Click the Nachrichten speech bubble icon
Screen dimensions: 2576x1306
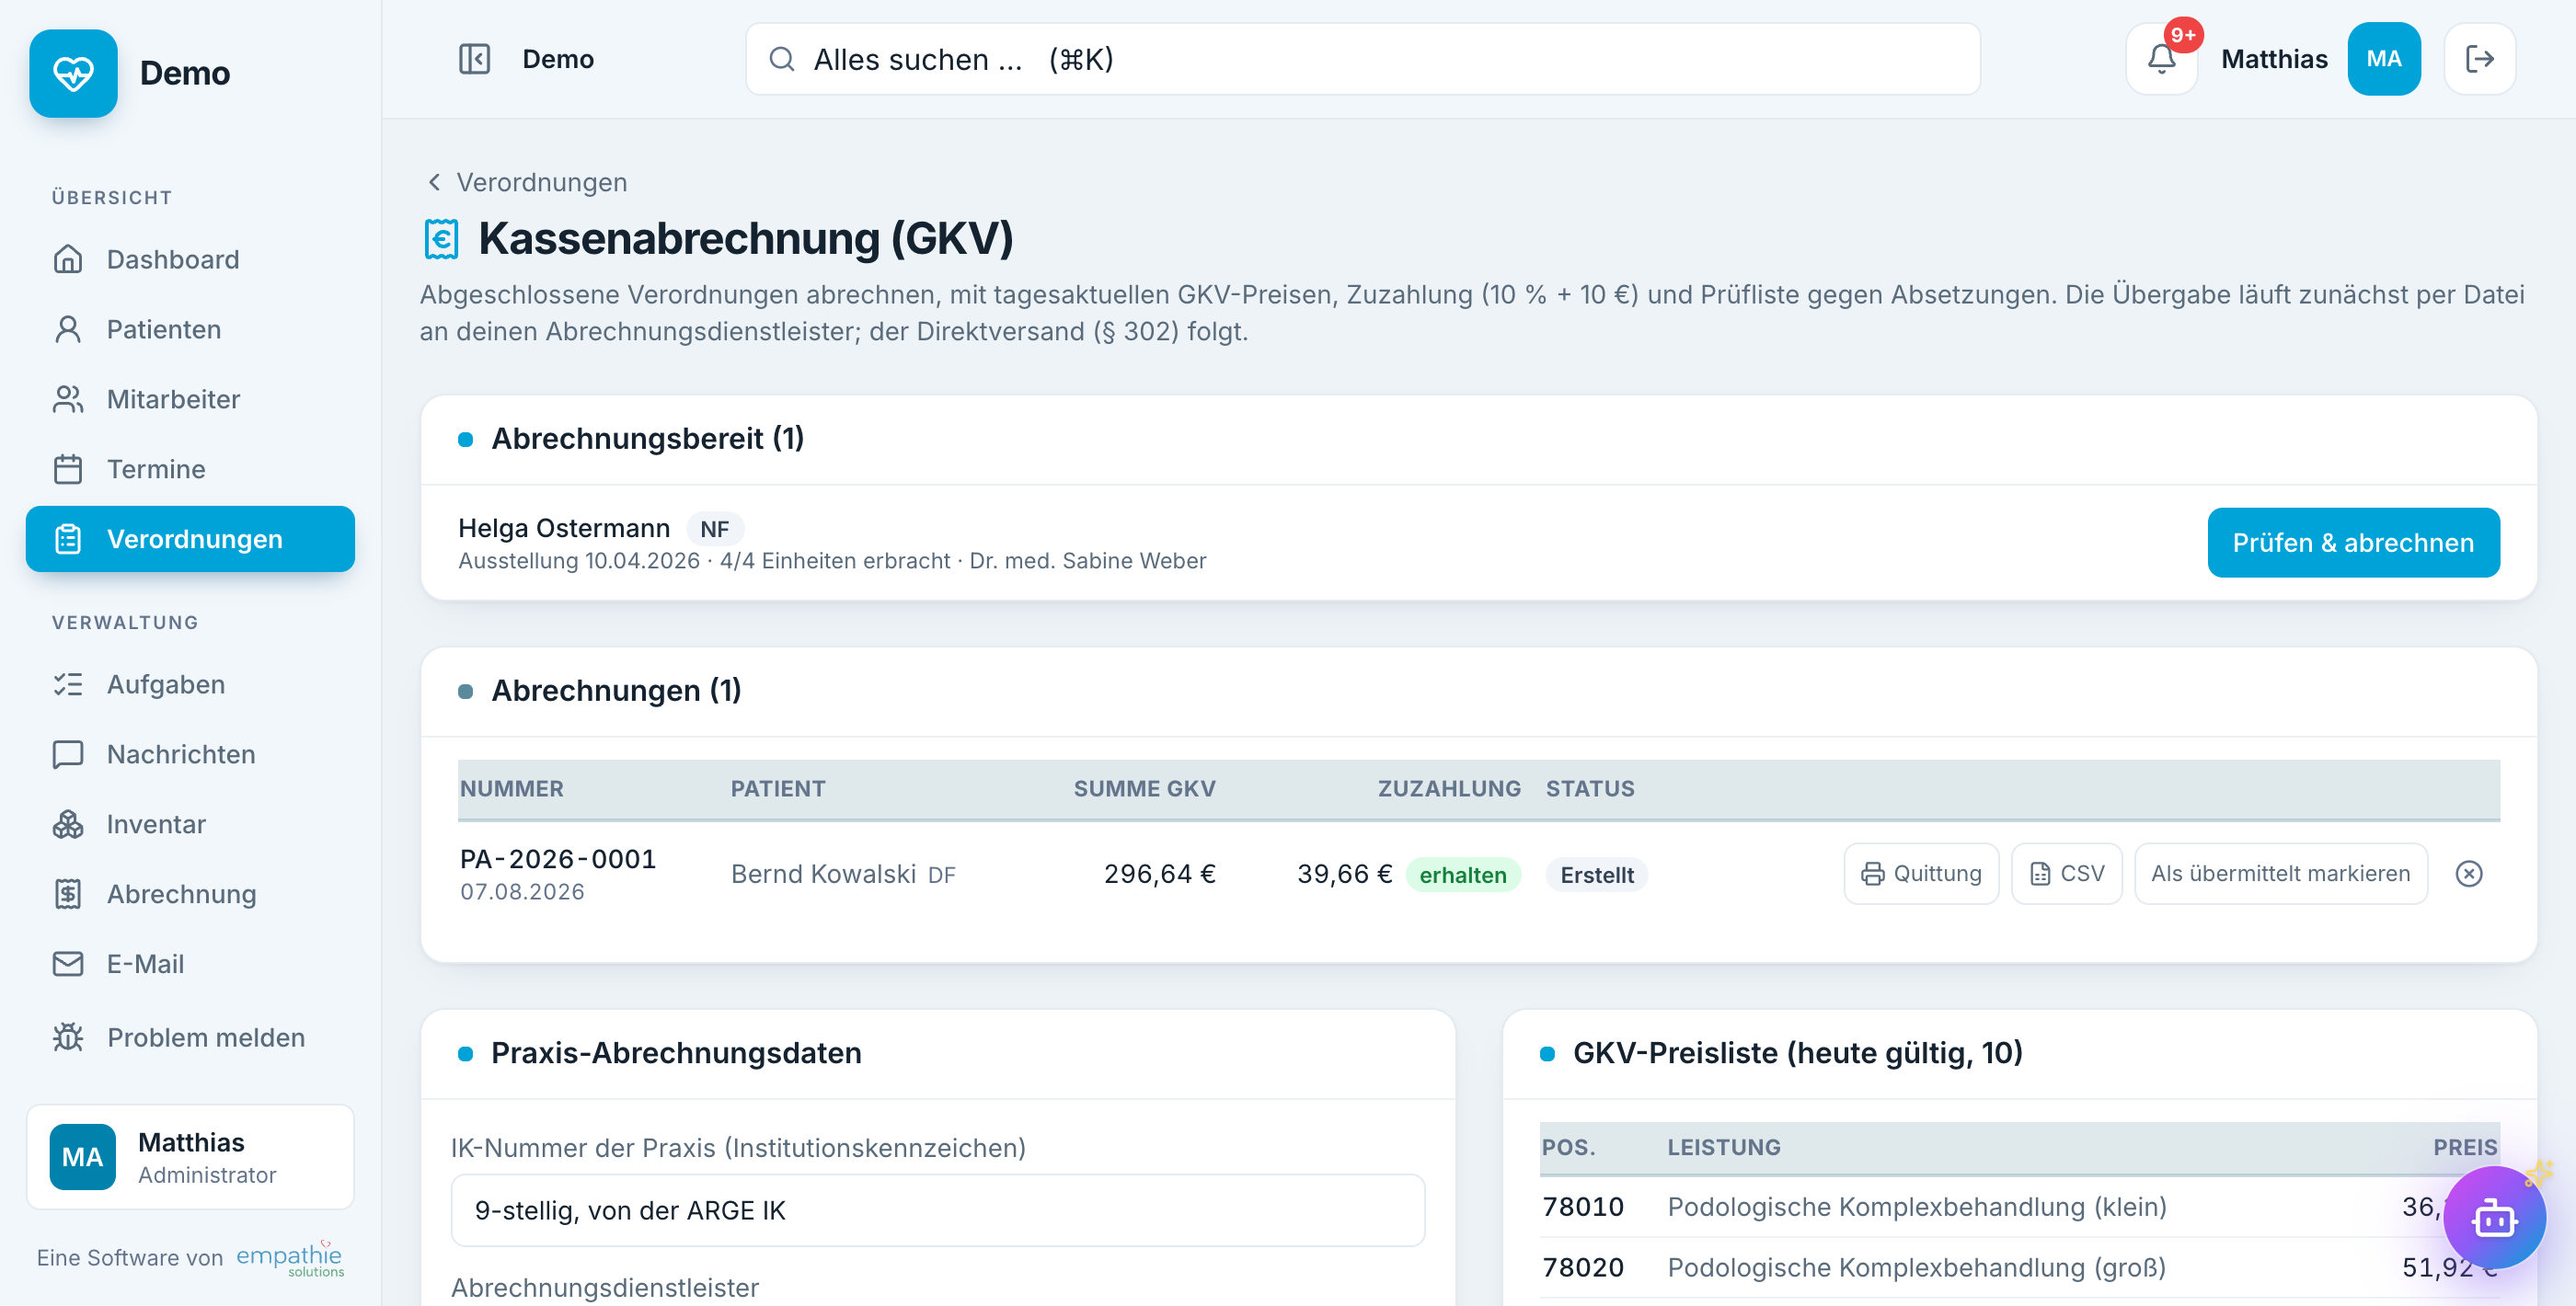click(68, 754)
